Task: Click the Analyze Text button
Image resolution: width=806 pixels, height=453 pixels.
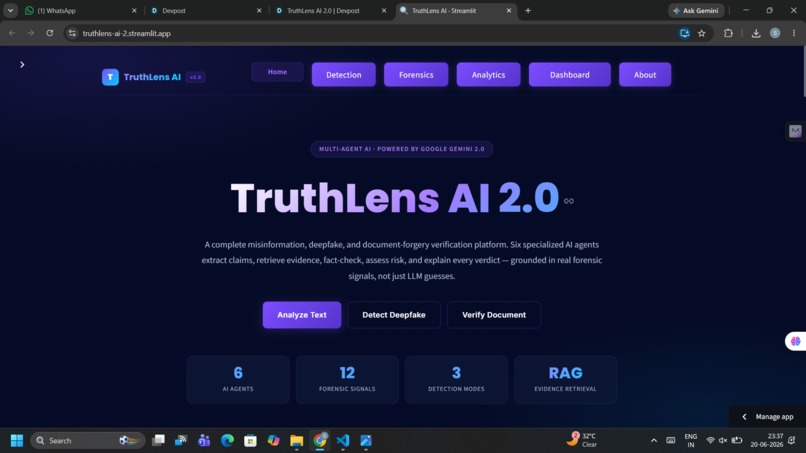Action: [x=302, y=315]
